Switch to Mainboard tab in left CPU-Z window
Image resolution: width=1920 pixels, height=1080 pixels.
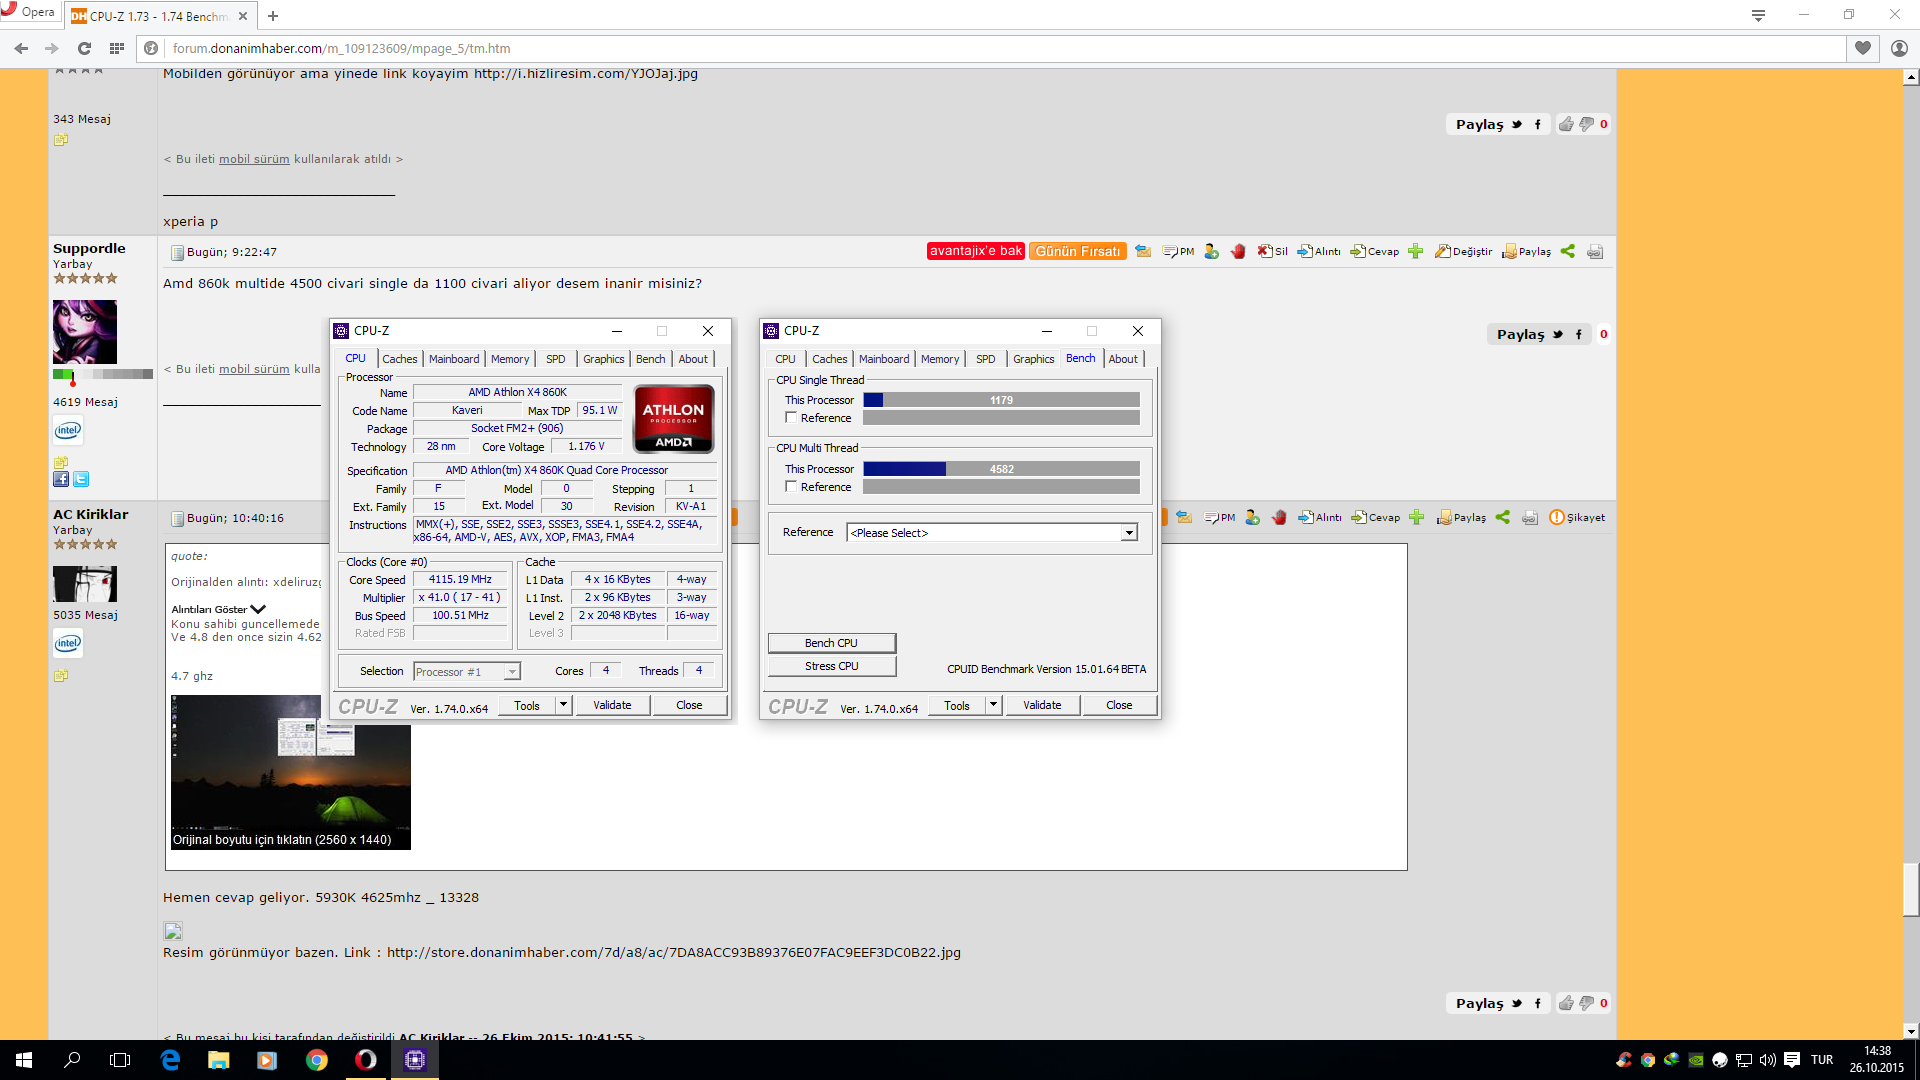(x=454, y=359)
